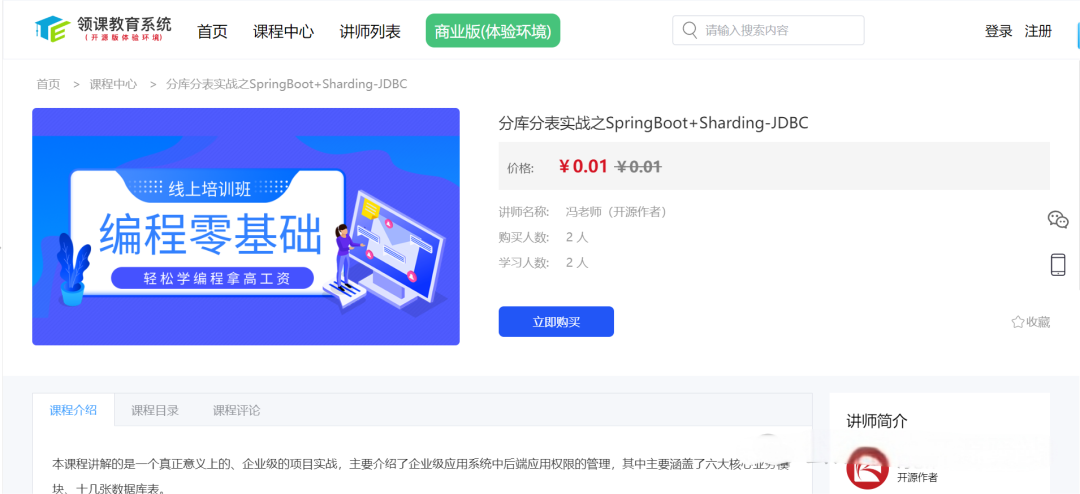The height and width of the screenshot is (494, 1080).
Task: Switch to the 课程评论 tab
Action: coord(236,411)
